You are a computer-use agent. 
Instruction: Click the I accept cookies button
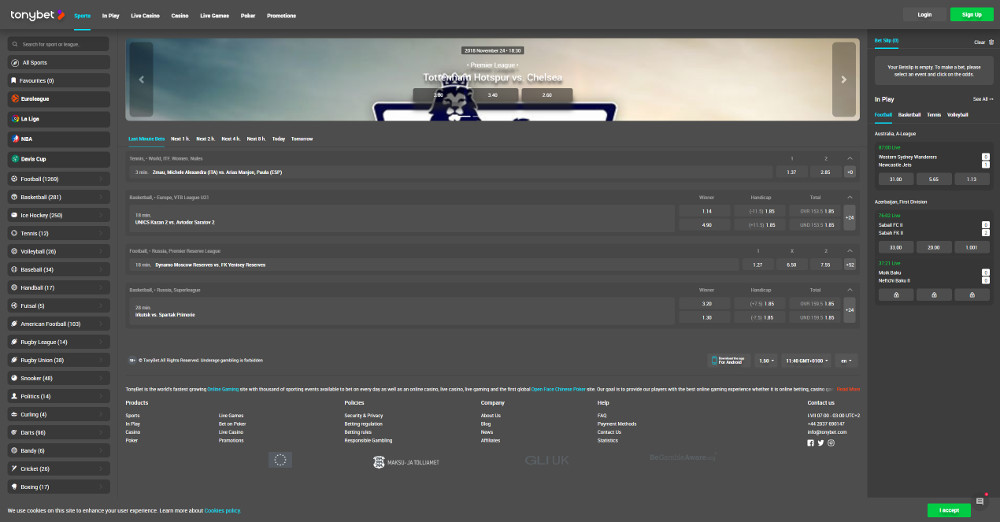click(949, 510)
